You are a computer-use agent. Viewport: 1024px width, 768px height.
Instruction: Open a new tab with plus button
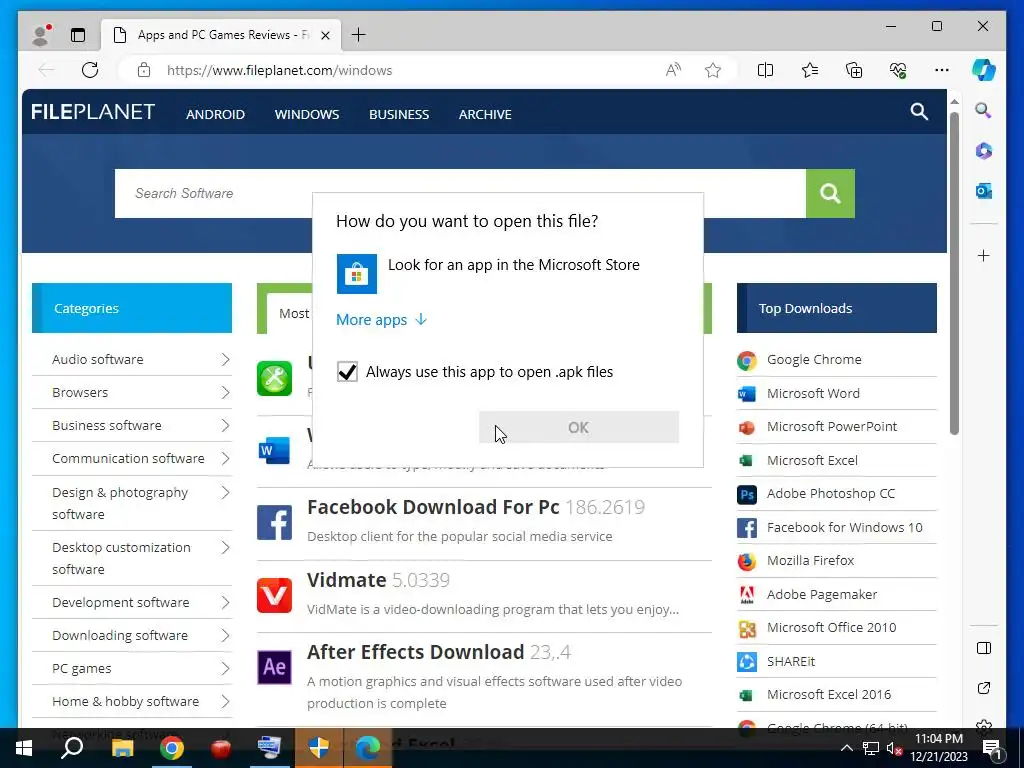click(x=359, y=35)
